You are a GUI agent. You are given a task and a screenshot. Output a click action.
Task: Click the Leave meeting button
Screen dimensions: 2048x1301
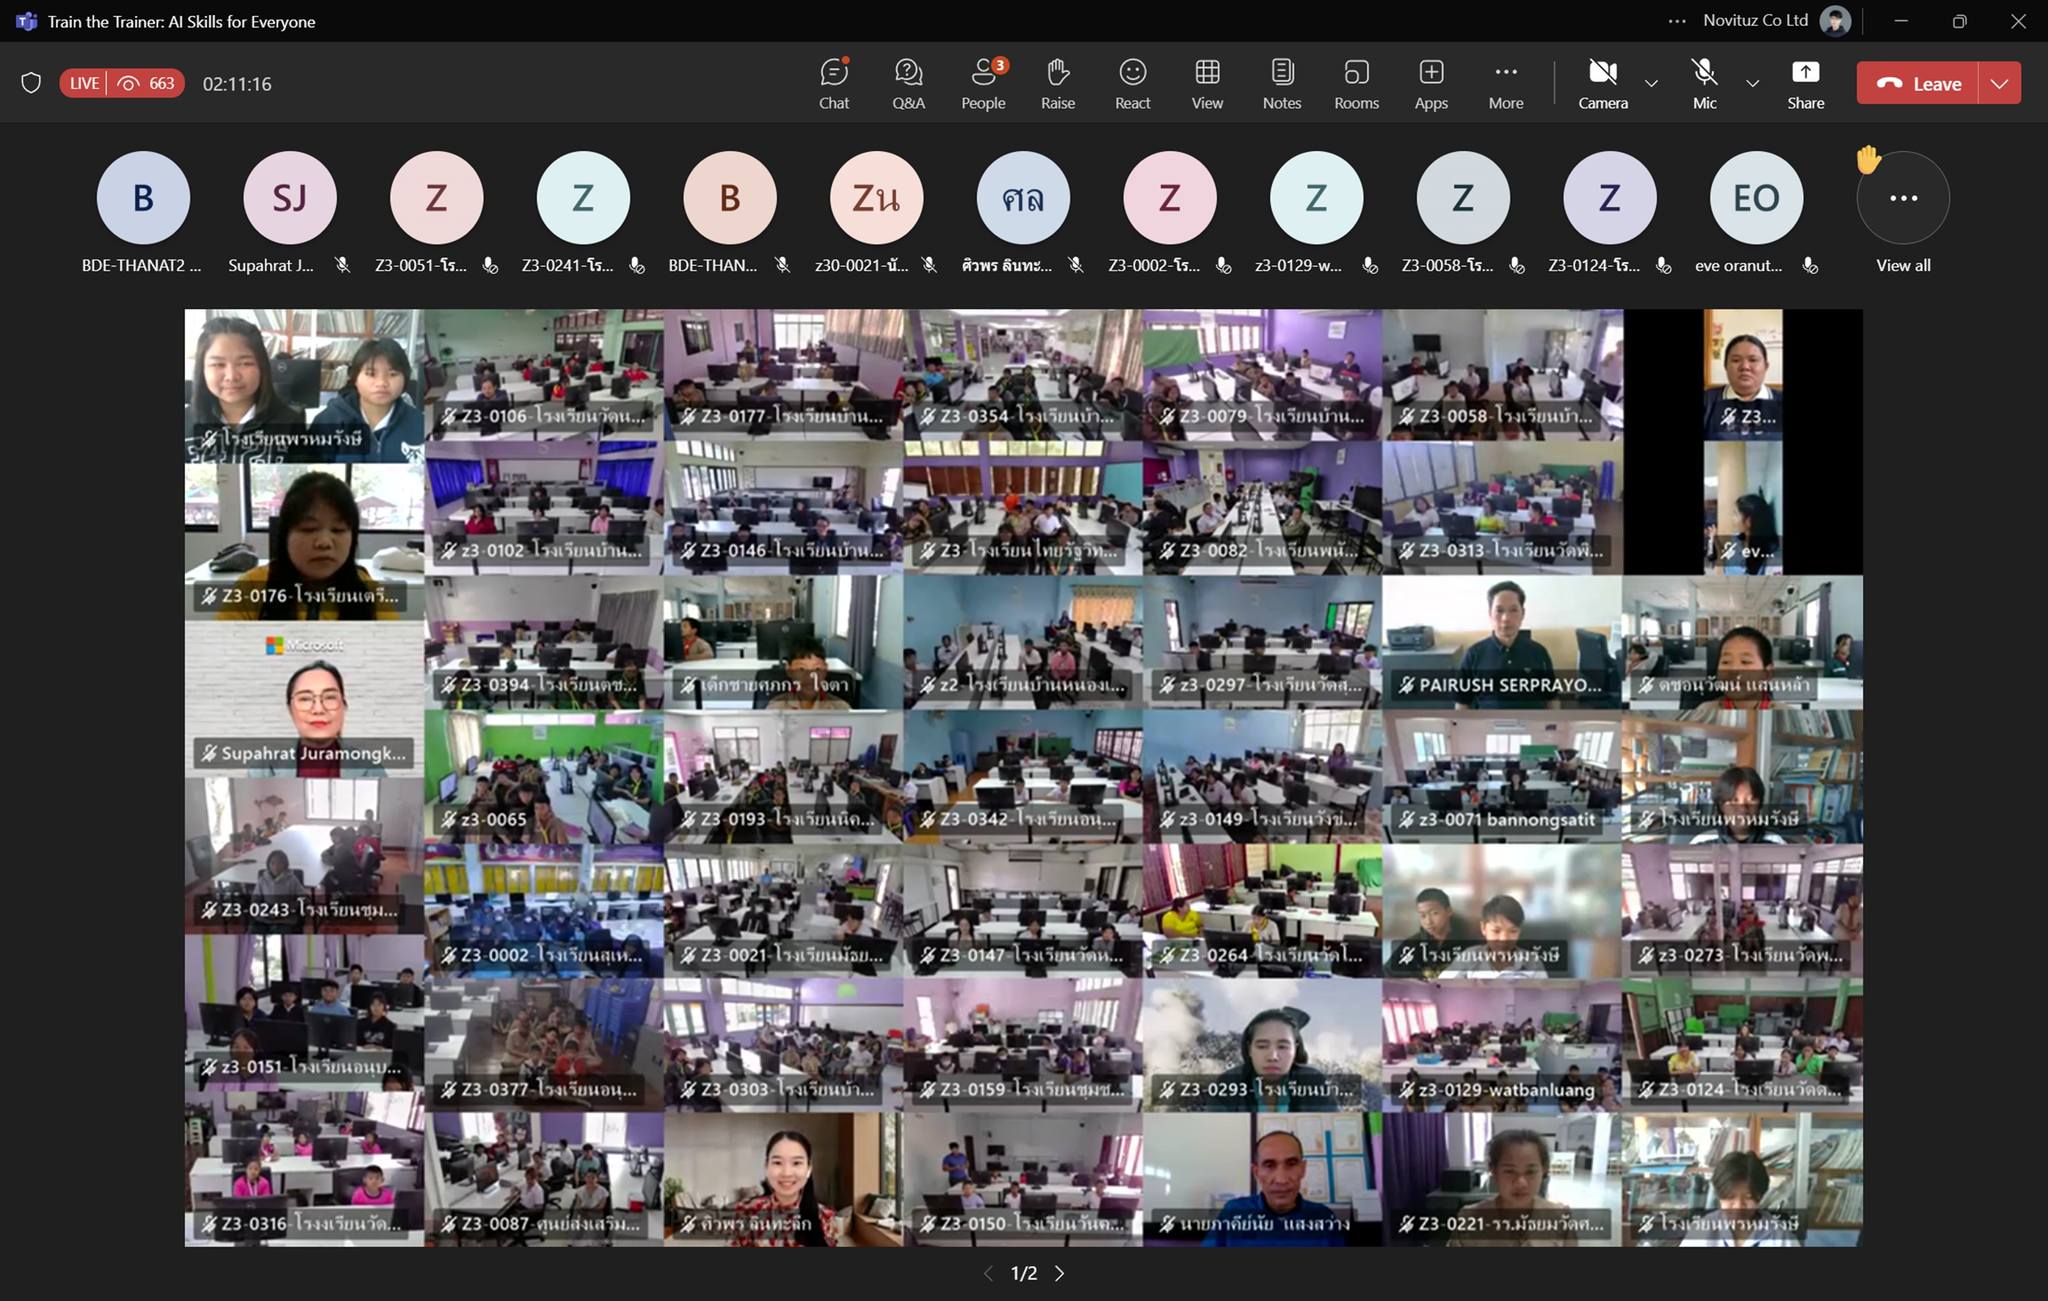tap(1917, 84)
